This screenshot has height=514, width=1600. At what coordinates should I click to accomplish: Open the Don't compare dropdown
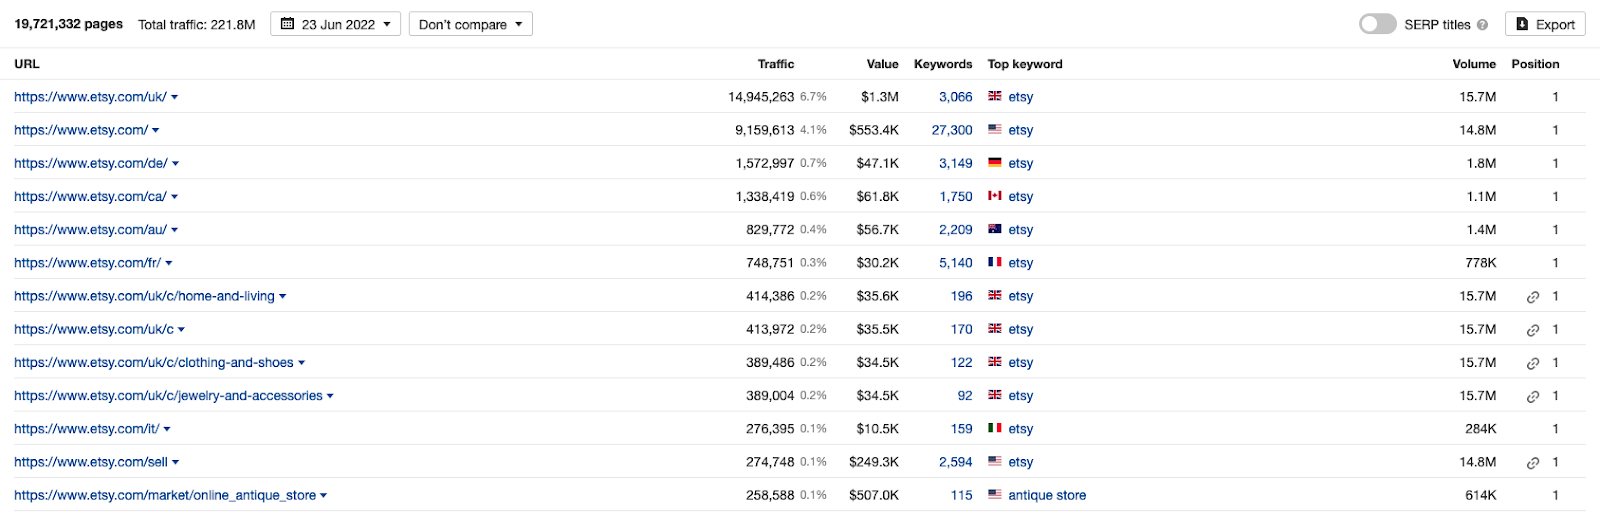(470, 24)
